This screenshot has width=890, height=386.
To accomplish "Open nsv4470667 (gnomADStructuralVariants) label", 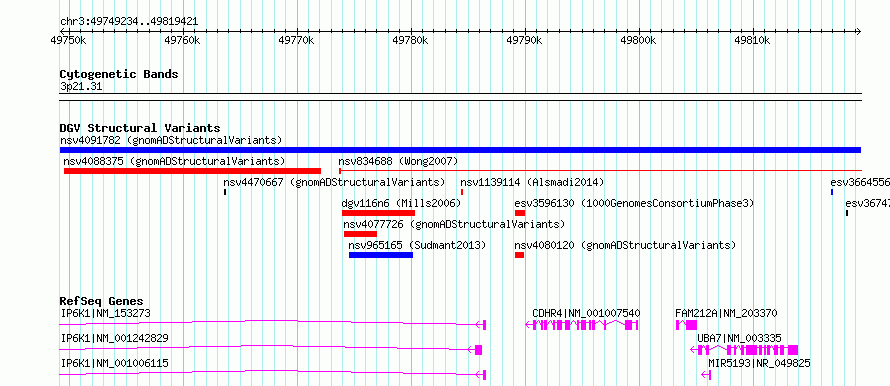I will point(334,182).
